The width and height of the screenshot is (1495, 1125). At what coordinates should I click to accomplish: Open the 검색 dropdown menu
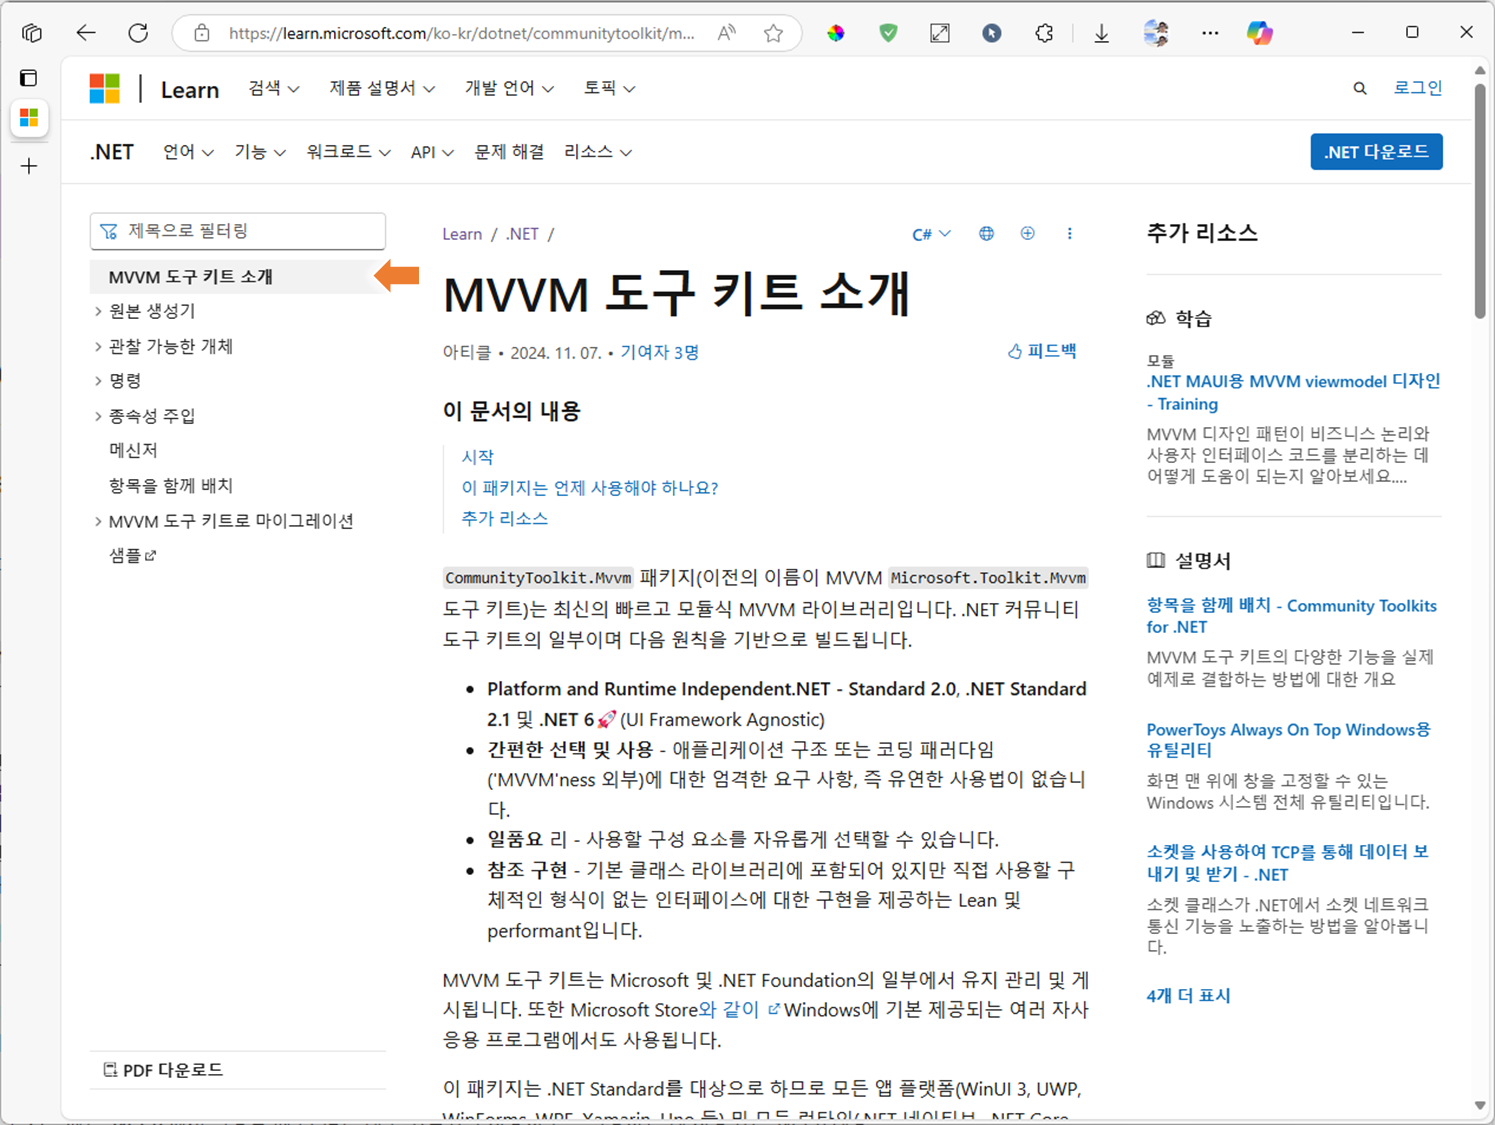click(274, 88)
